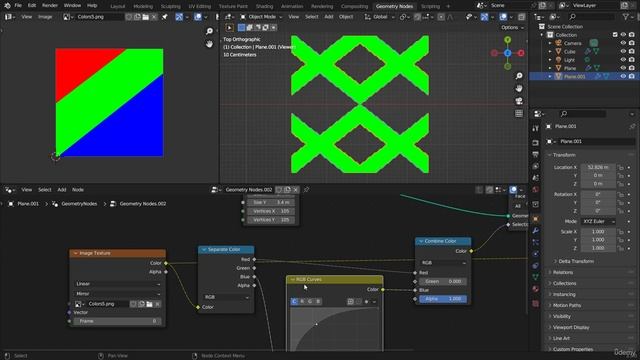Image resolution: width=640 pixels, height=360 pixels.
Task: Open the Output properties tab
Action: pos(536,155)
